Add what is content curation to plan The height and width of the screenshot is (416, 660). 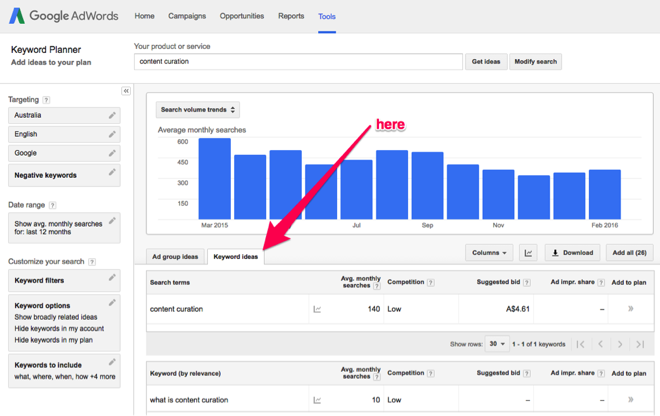click(631, 400)
